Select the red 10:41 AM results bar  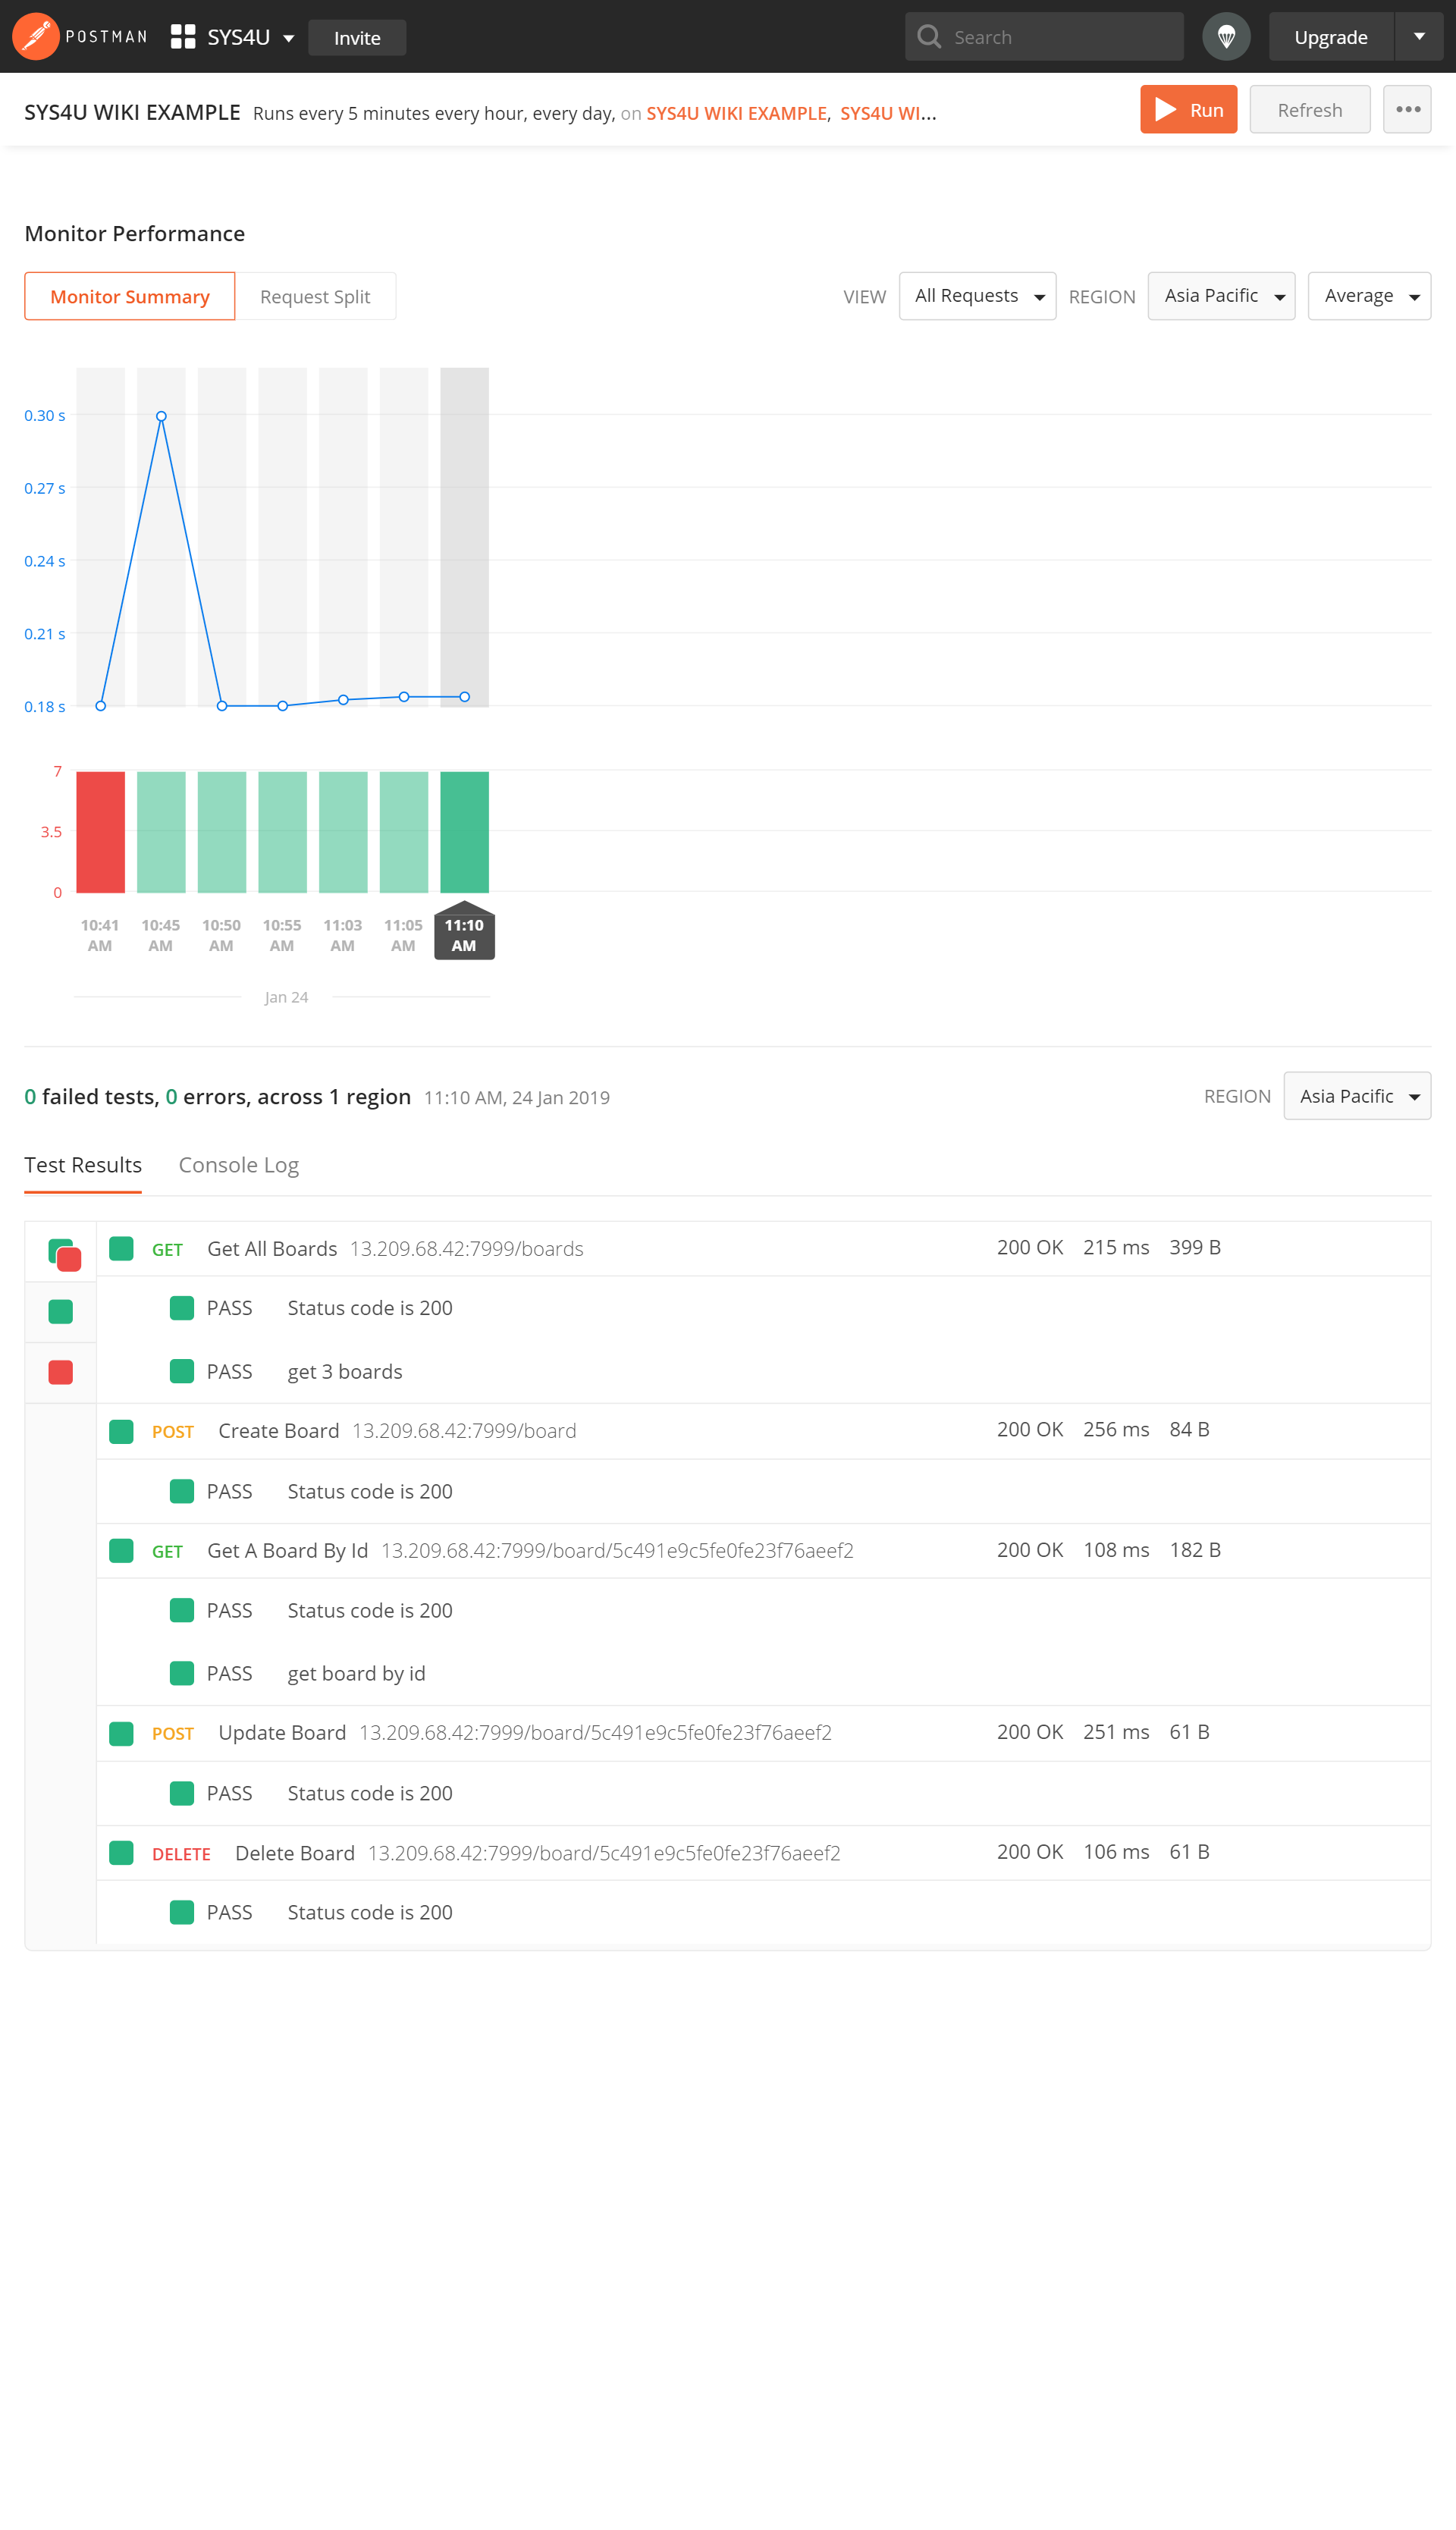[101, 832]
